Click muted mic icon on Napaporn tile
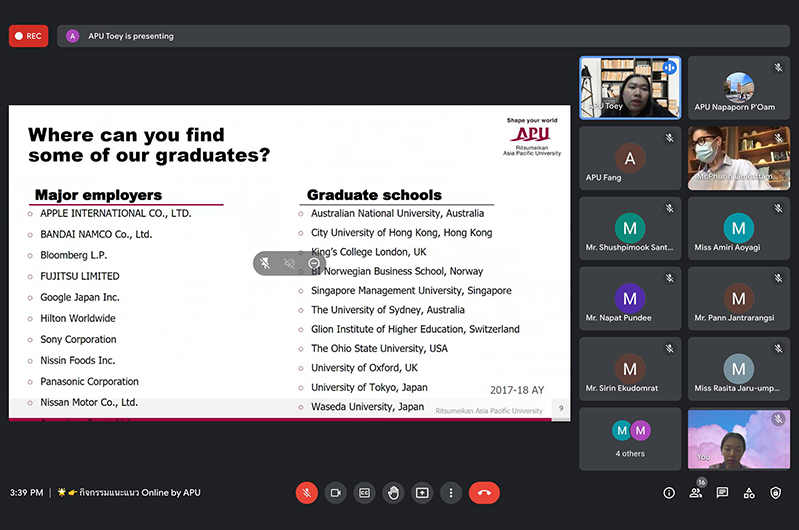 point(778,67)
